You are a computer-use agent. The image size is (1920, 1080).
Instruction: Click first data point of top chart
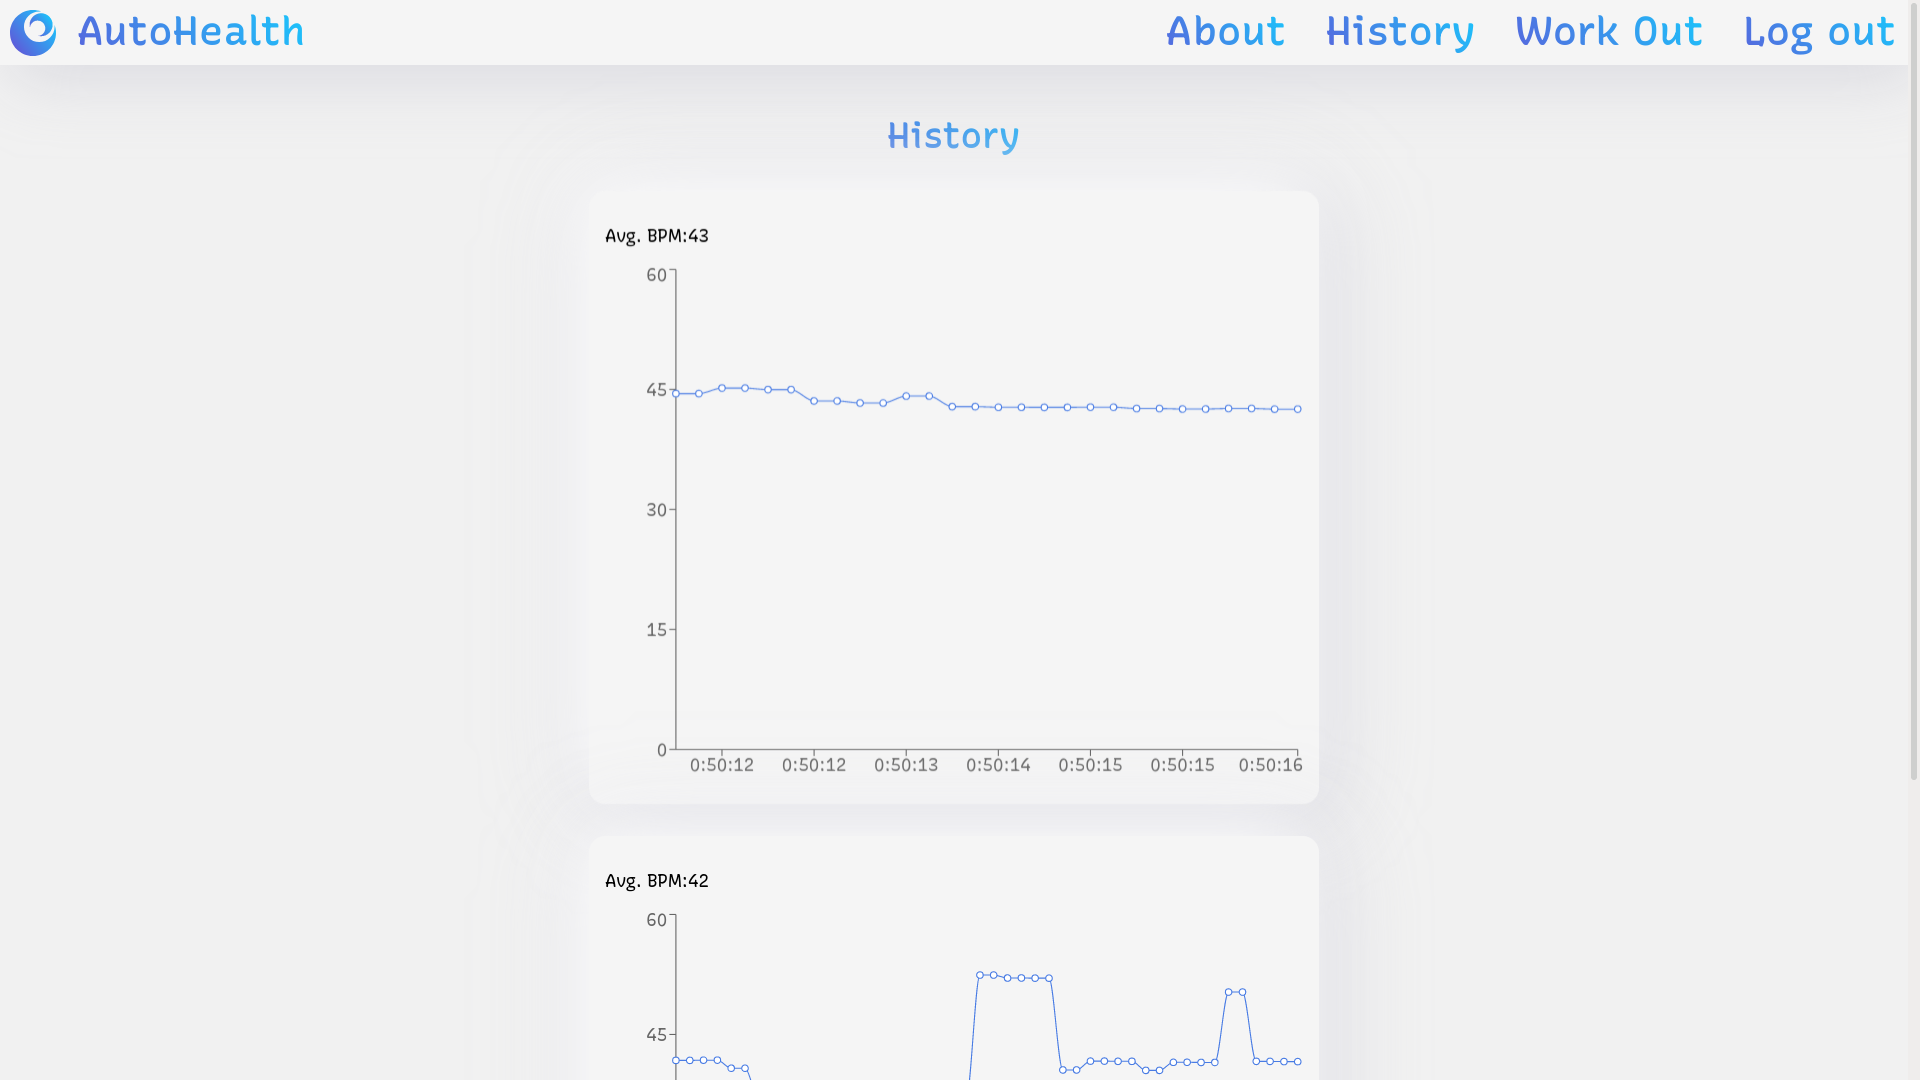[676, 394]
